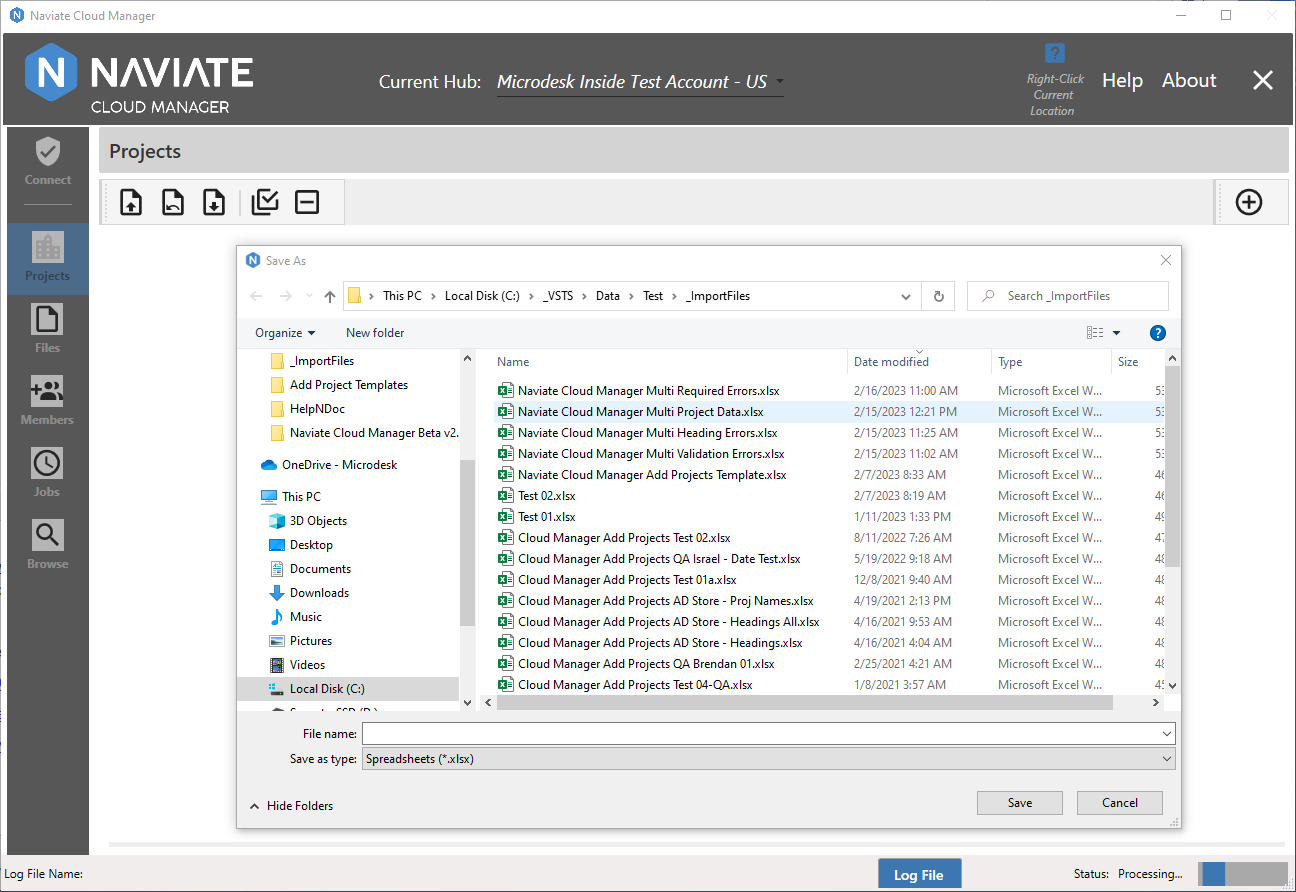Open the About menu in the header
This screenshot has width=1296, height=892.
coord(1189,81)
